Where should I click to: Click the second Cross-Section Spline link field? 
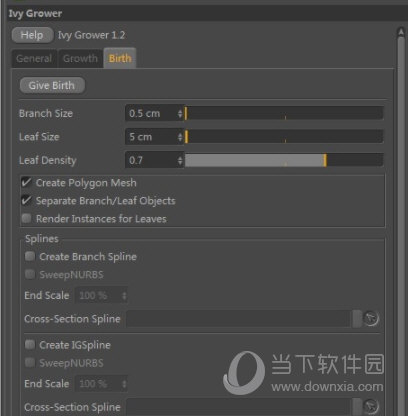[239, 407]
